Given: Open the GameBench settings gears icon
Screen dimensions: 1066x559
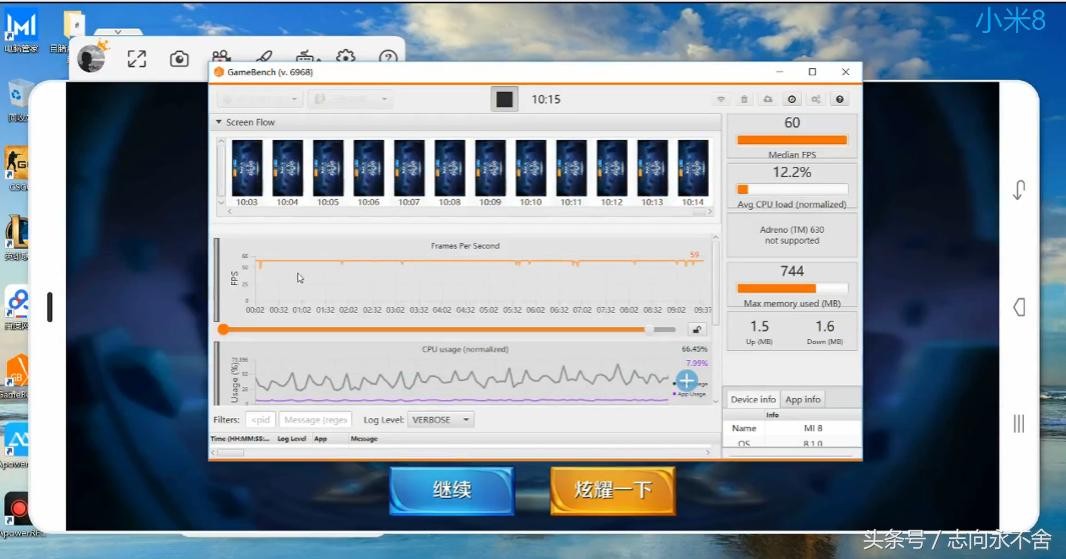Looking at the screenshot, I should click(x=816, y=100).
